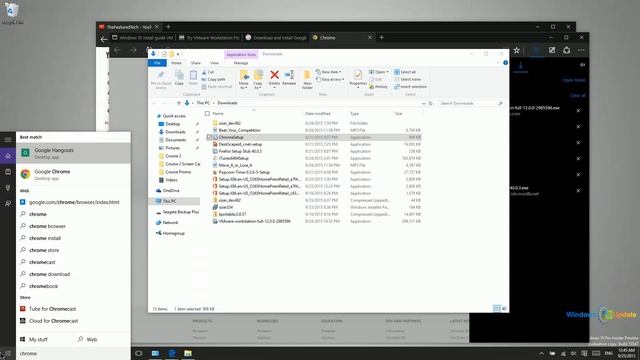Open the Easy access dropdown
The image size is (640, 360).
click(330, 79)
